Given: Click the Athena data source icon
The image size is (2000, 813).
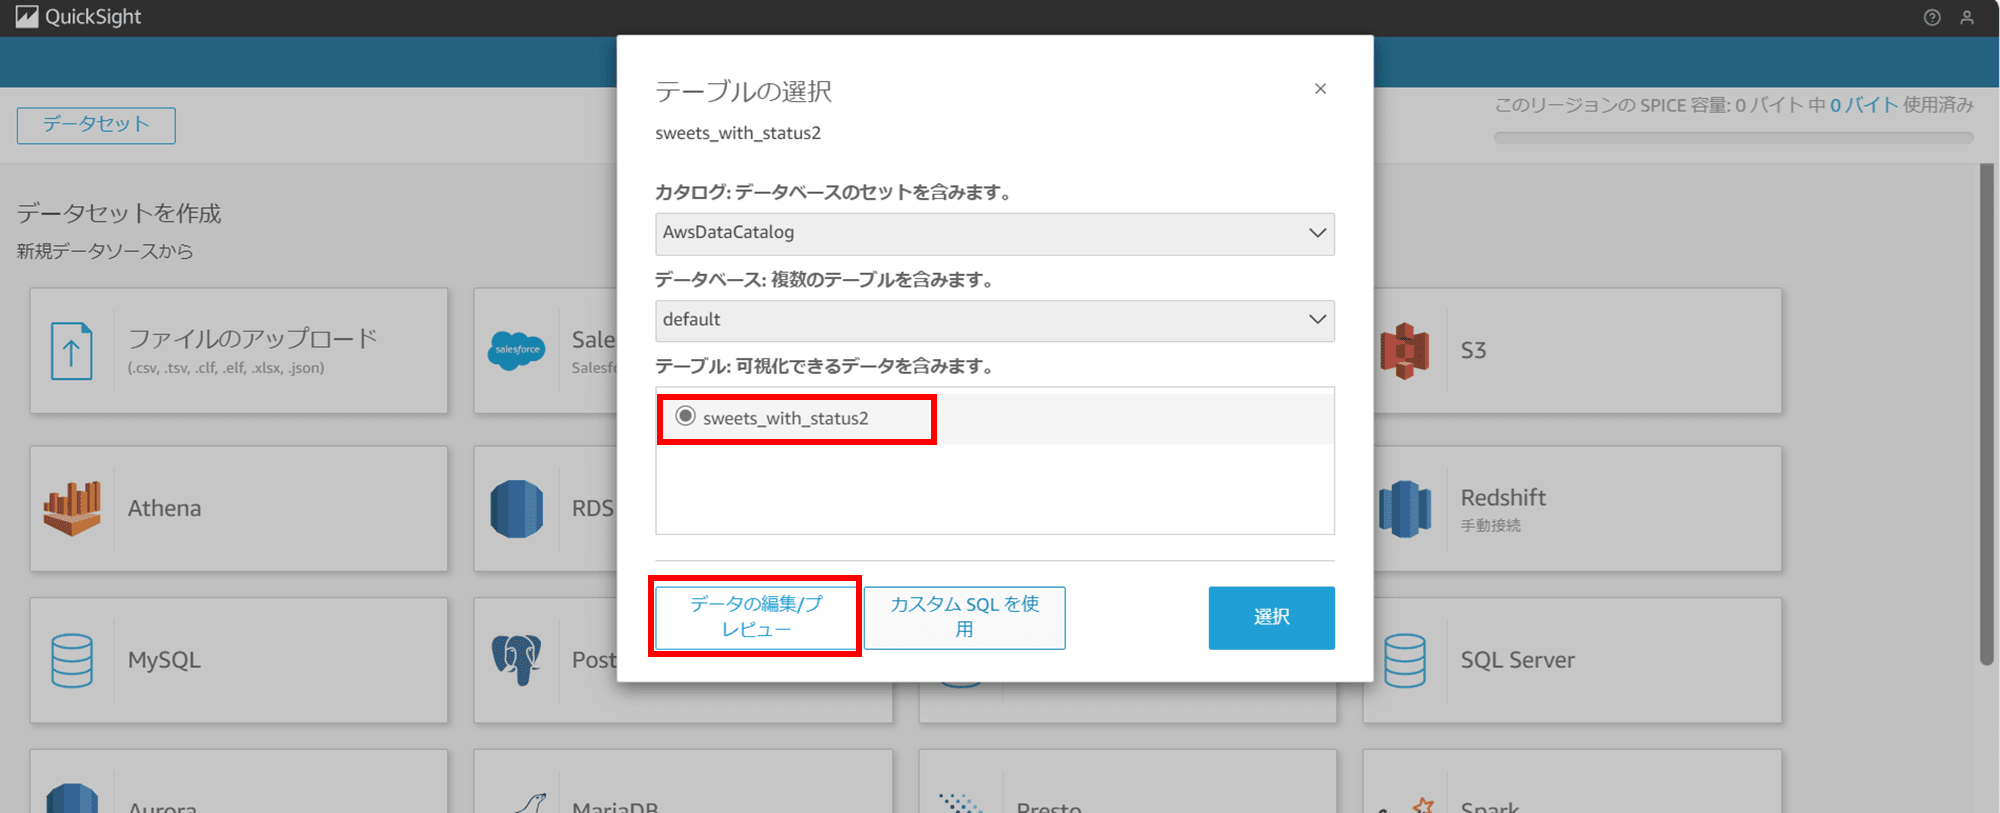Looking at the screenshot, I should tap(72, 508).
